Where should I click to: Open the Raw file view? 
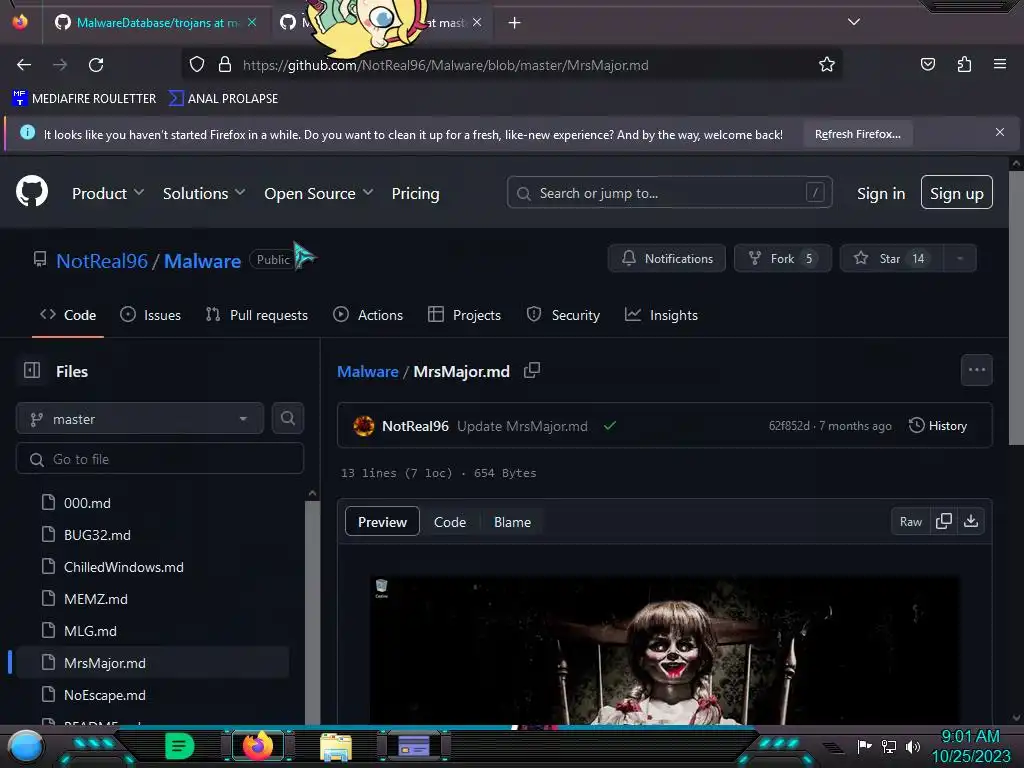(910, 521)
